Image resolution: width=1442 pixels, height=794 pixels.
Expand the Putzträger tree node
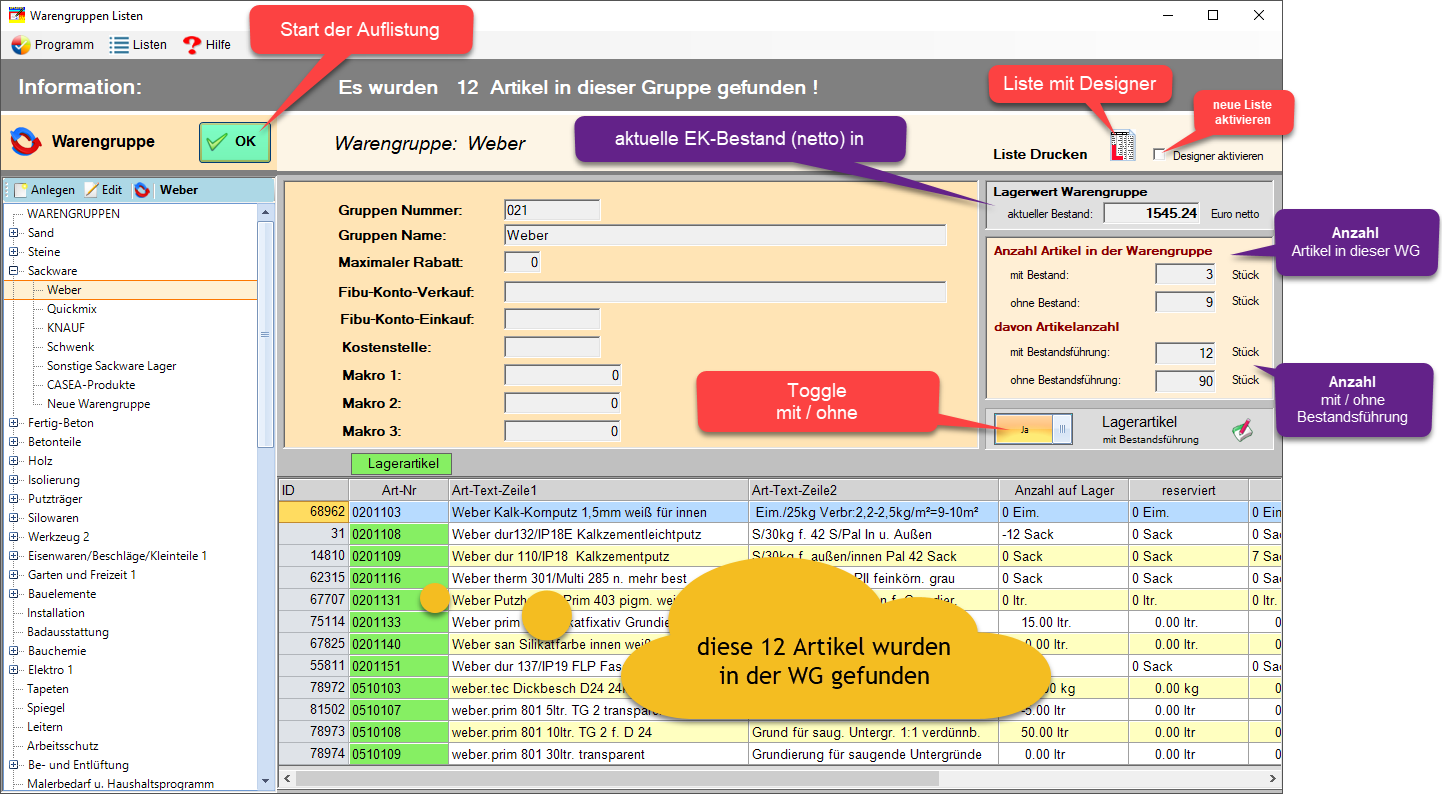tap(14, 499)
